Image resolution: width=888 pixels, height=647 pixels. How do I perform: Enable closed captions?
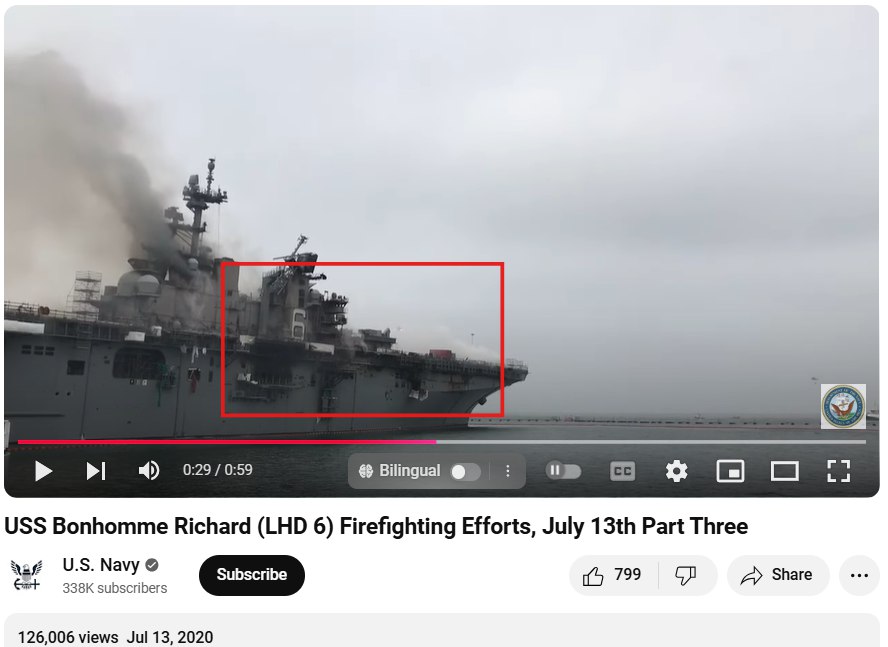(622, 471)
